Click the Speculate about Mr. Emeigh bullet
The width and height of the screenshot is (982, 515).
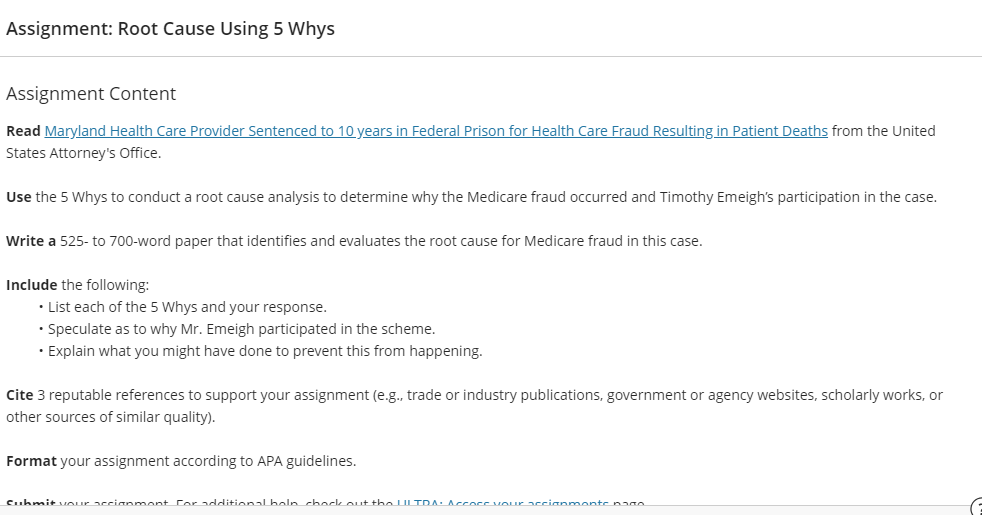(x=241, y=329)
